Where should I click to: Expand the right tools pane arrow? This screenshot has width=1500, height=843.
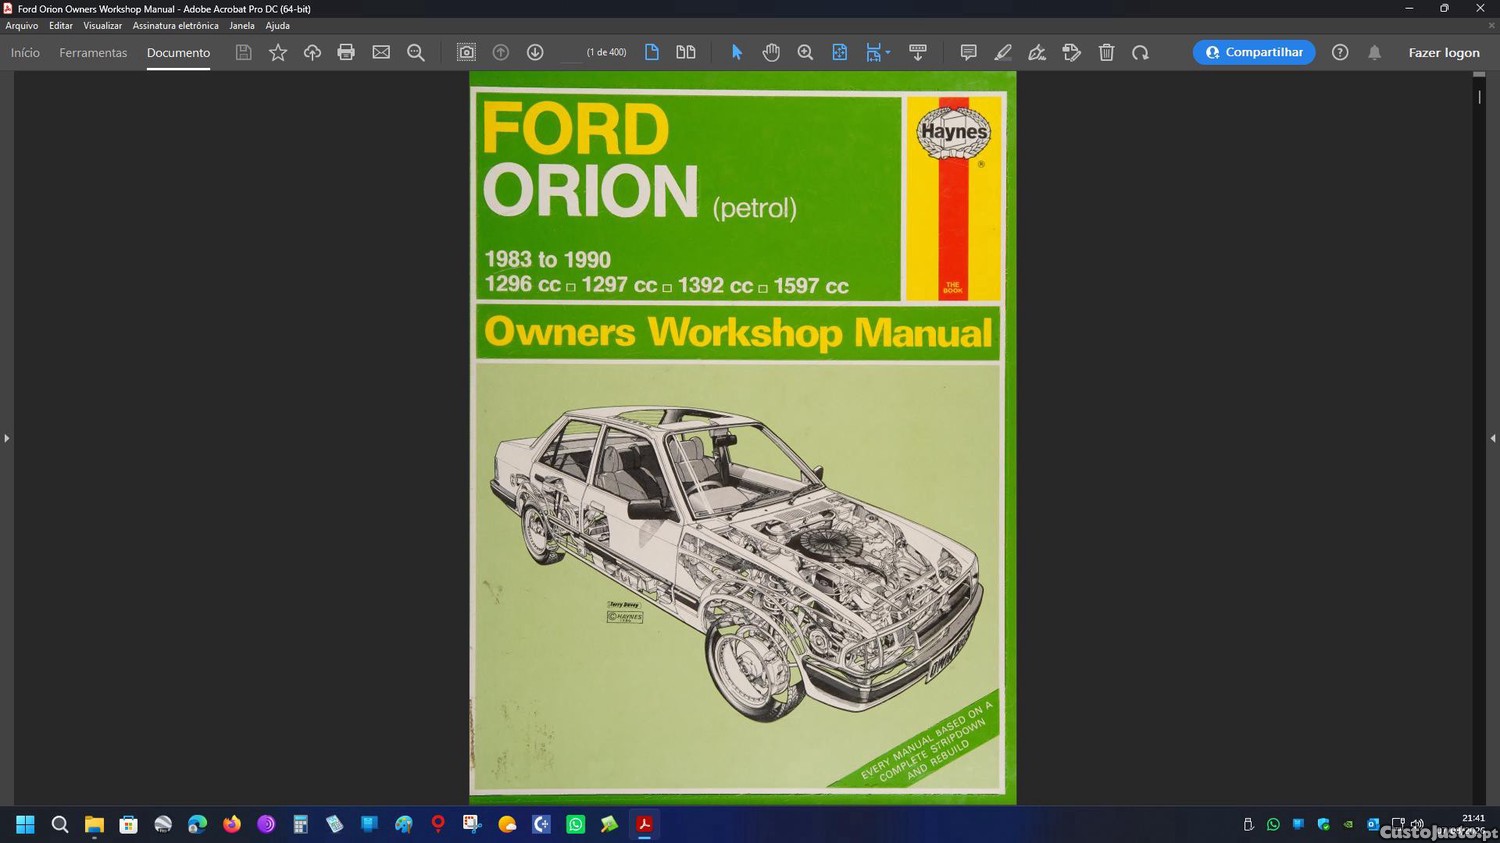pos(1493,438)
